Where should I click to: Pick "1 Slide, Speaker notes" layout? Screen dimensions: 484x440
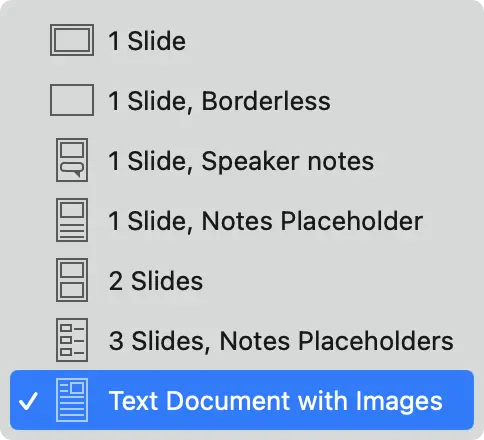(x=242, y=160)
